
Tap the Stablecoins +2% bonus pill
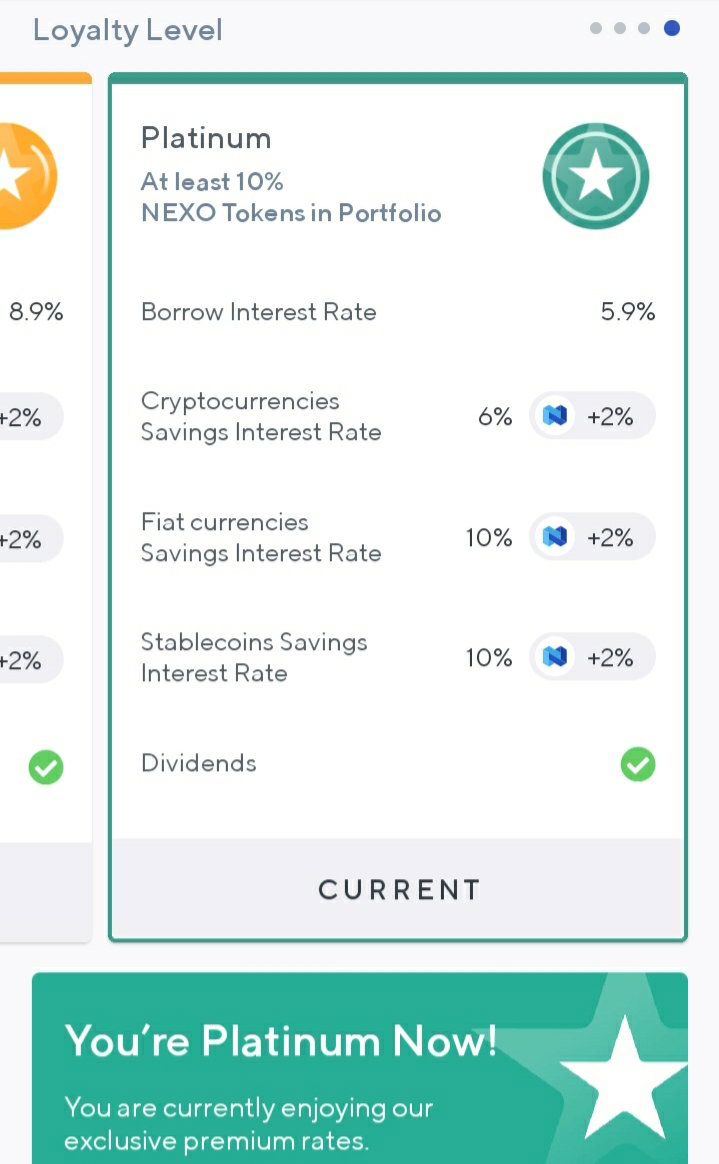(592, 657)
